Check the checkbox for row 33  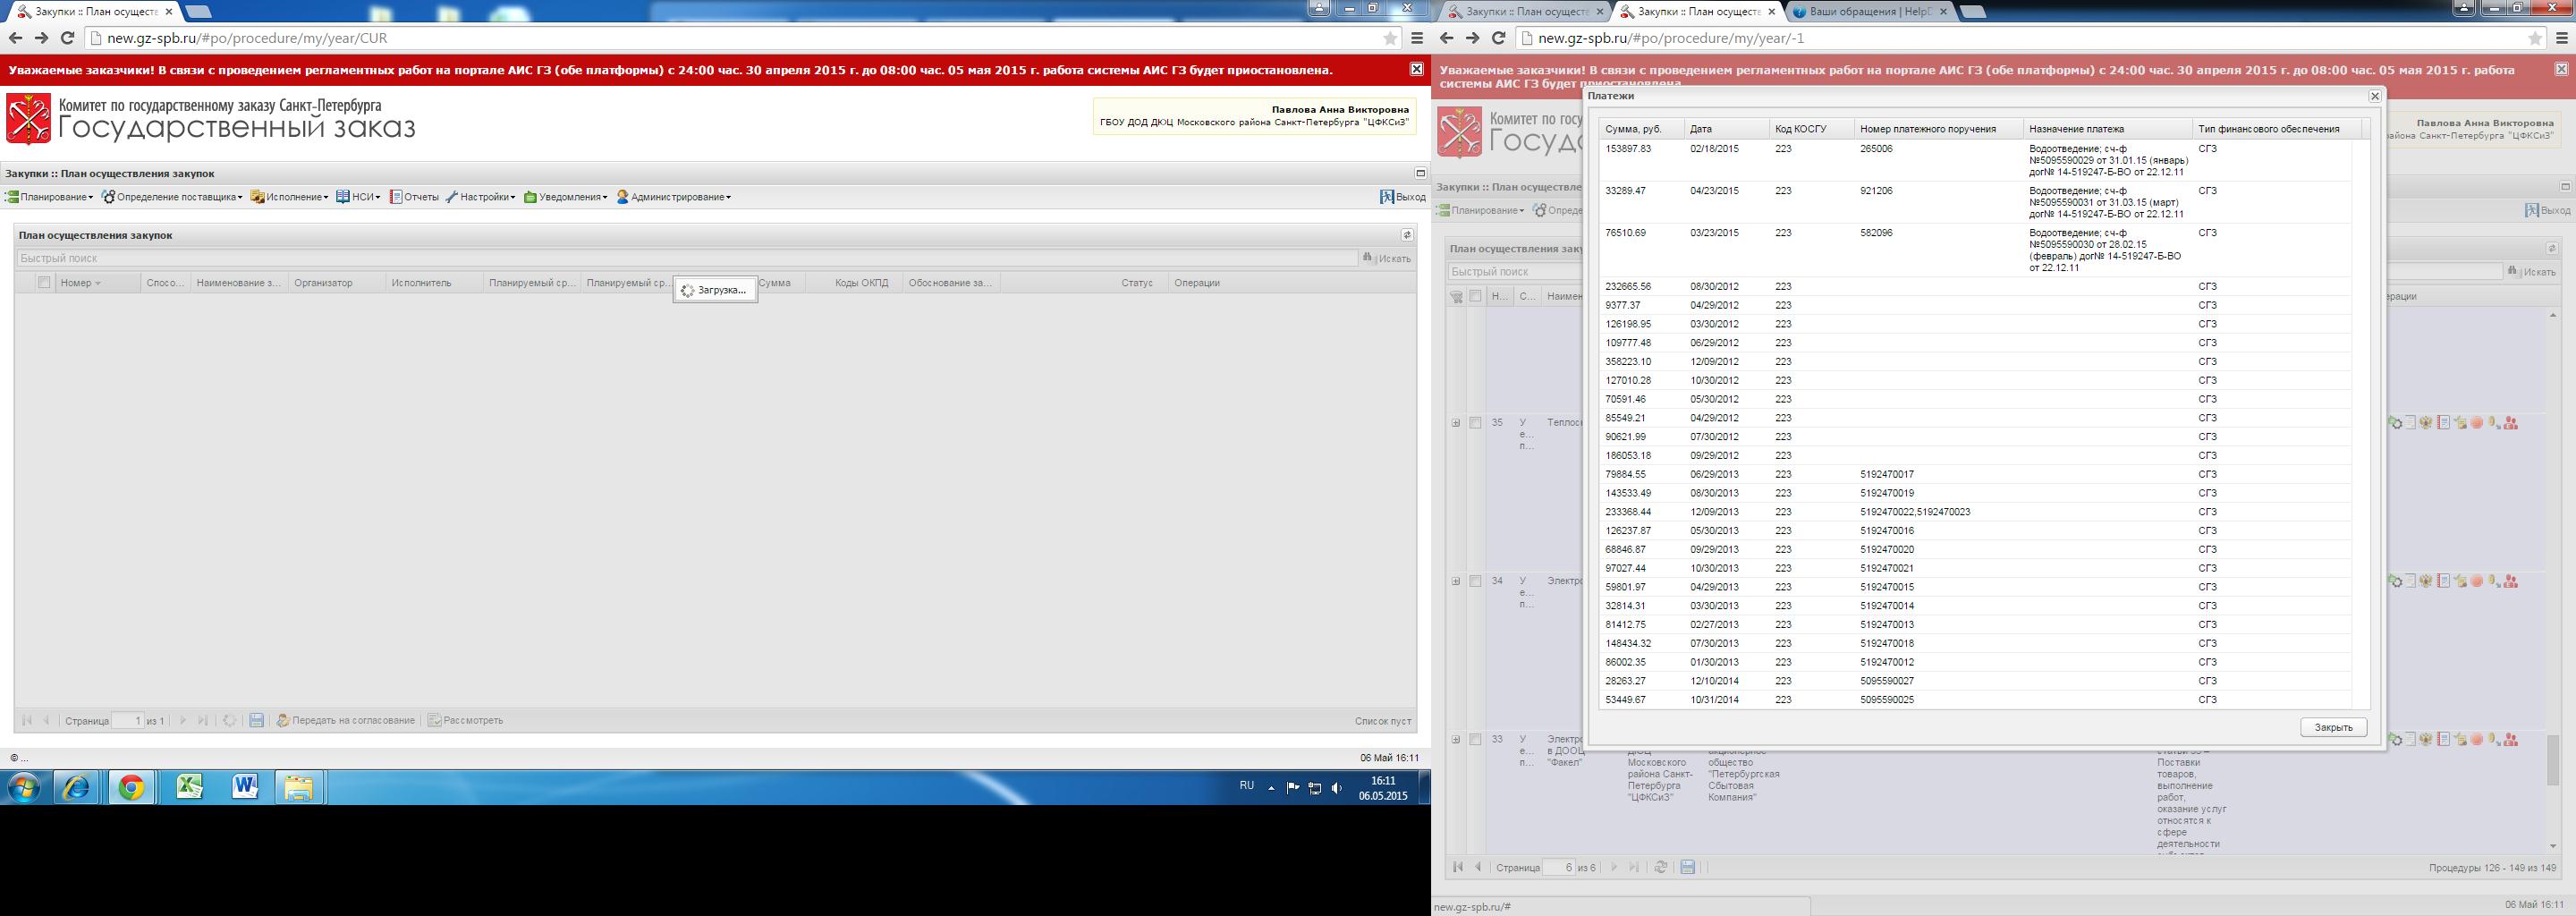coord(1475,739)
